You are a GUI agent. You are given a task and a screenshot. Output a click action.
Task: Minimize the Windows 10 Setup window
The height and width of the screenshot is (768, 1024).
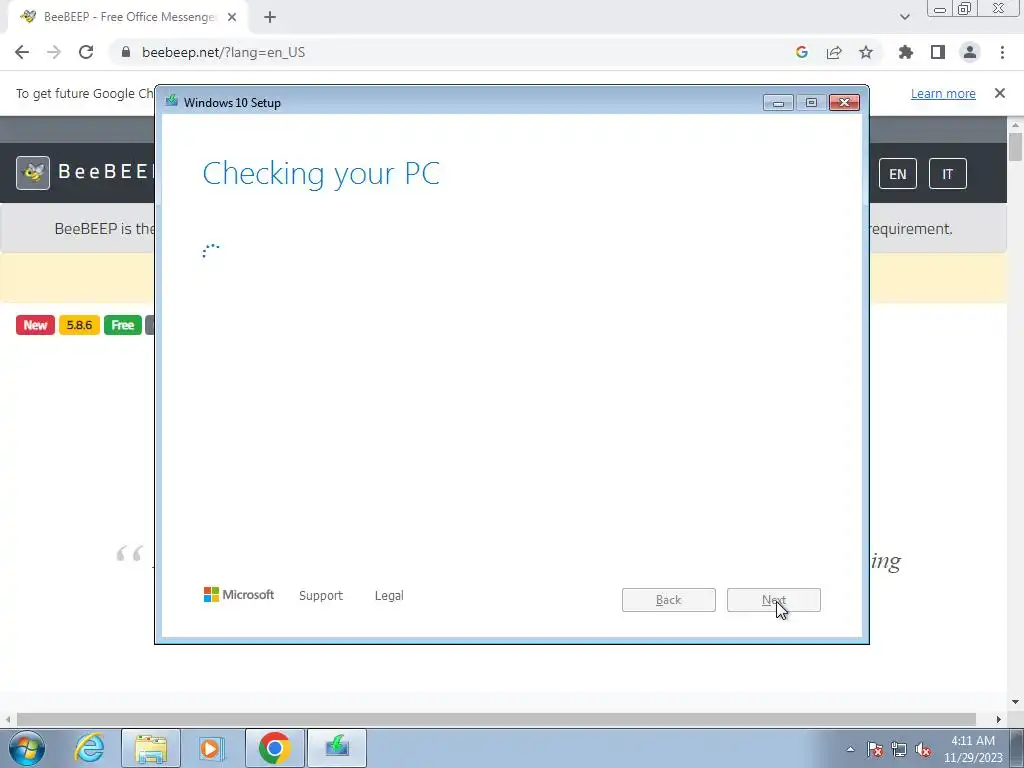pos(778,103)
